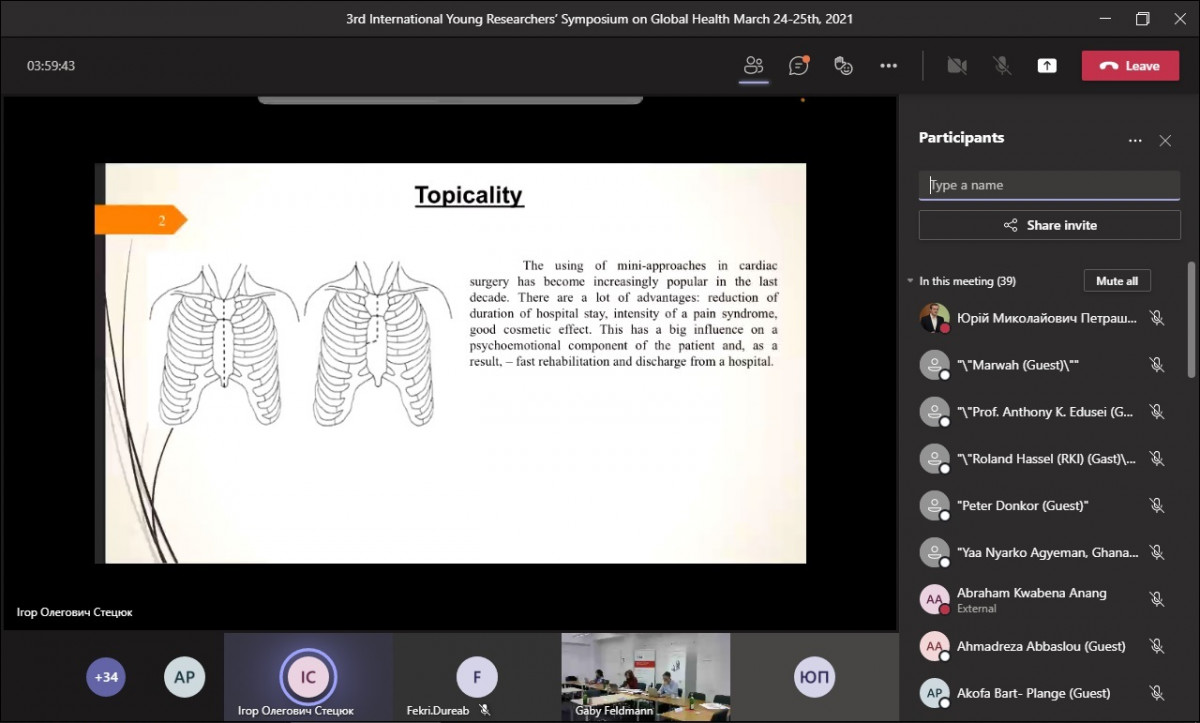1200x723 pixels.
Task: Click the participants list scrollbar
Action: point(1190,320)
